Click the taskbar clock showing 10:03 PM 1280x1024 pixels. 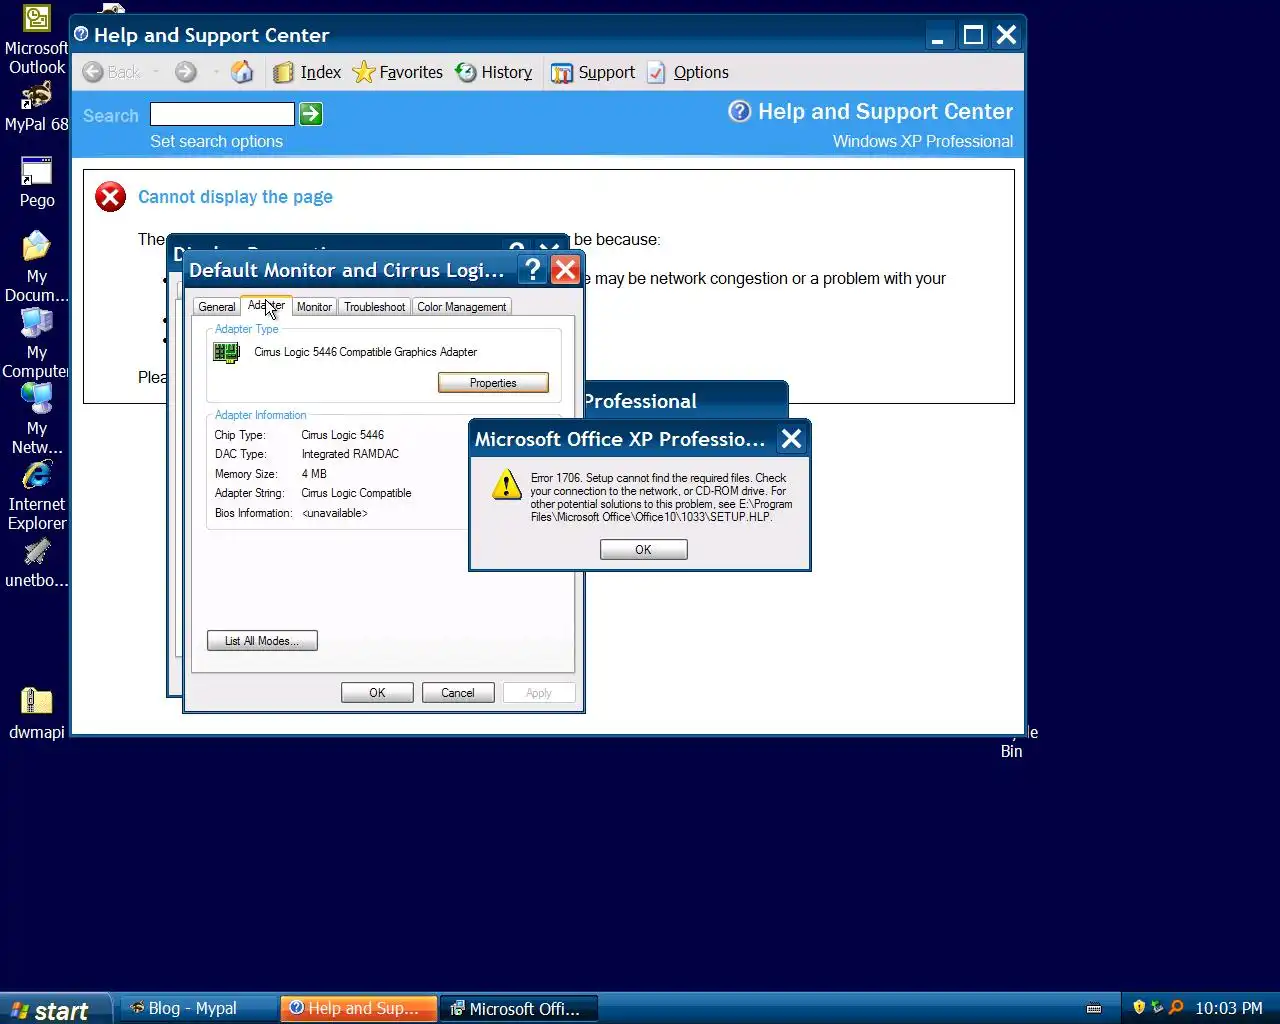[x=1229, y=1008]
